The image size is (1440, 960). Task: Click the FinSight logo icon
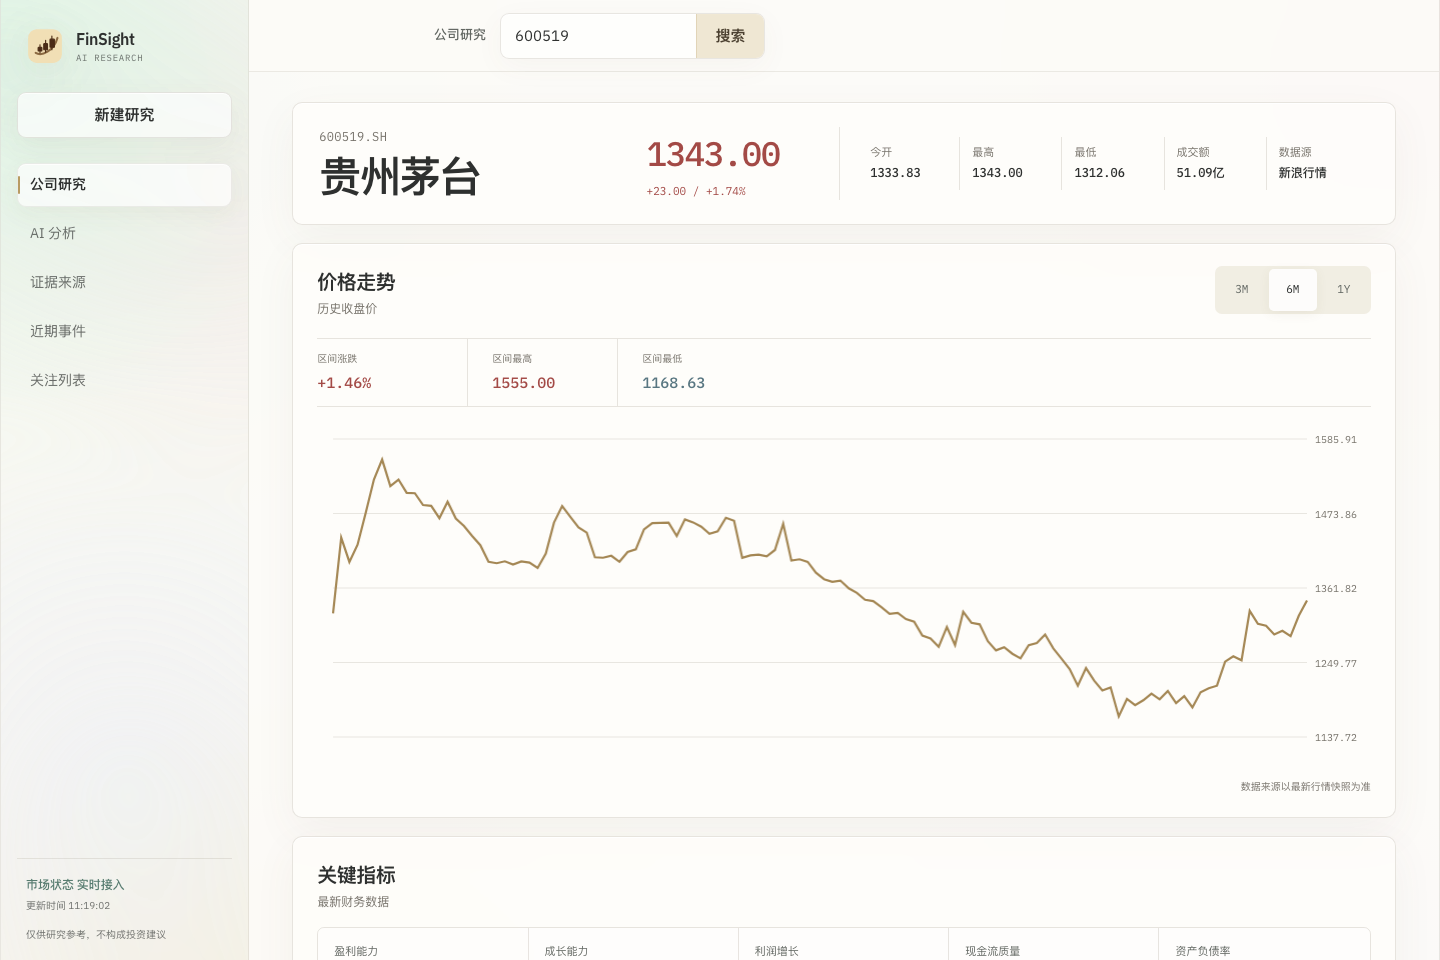(x=45, y=46)
